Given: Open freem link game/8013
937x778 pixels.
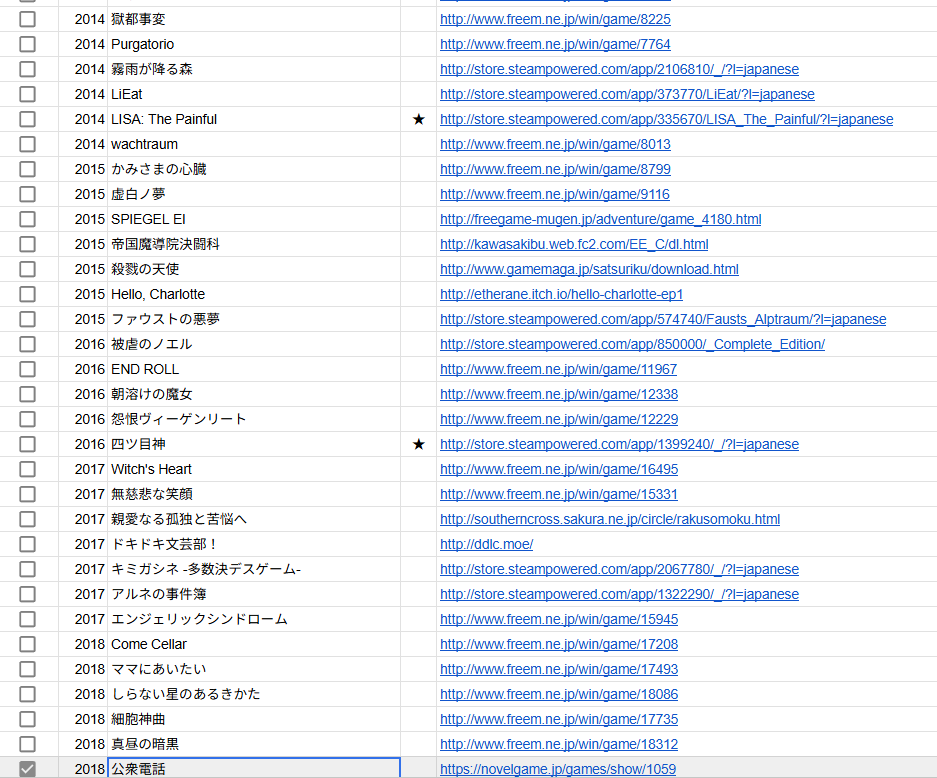Looking at the screenshot, I should (x=555, y=145).
